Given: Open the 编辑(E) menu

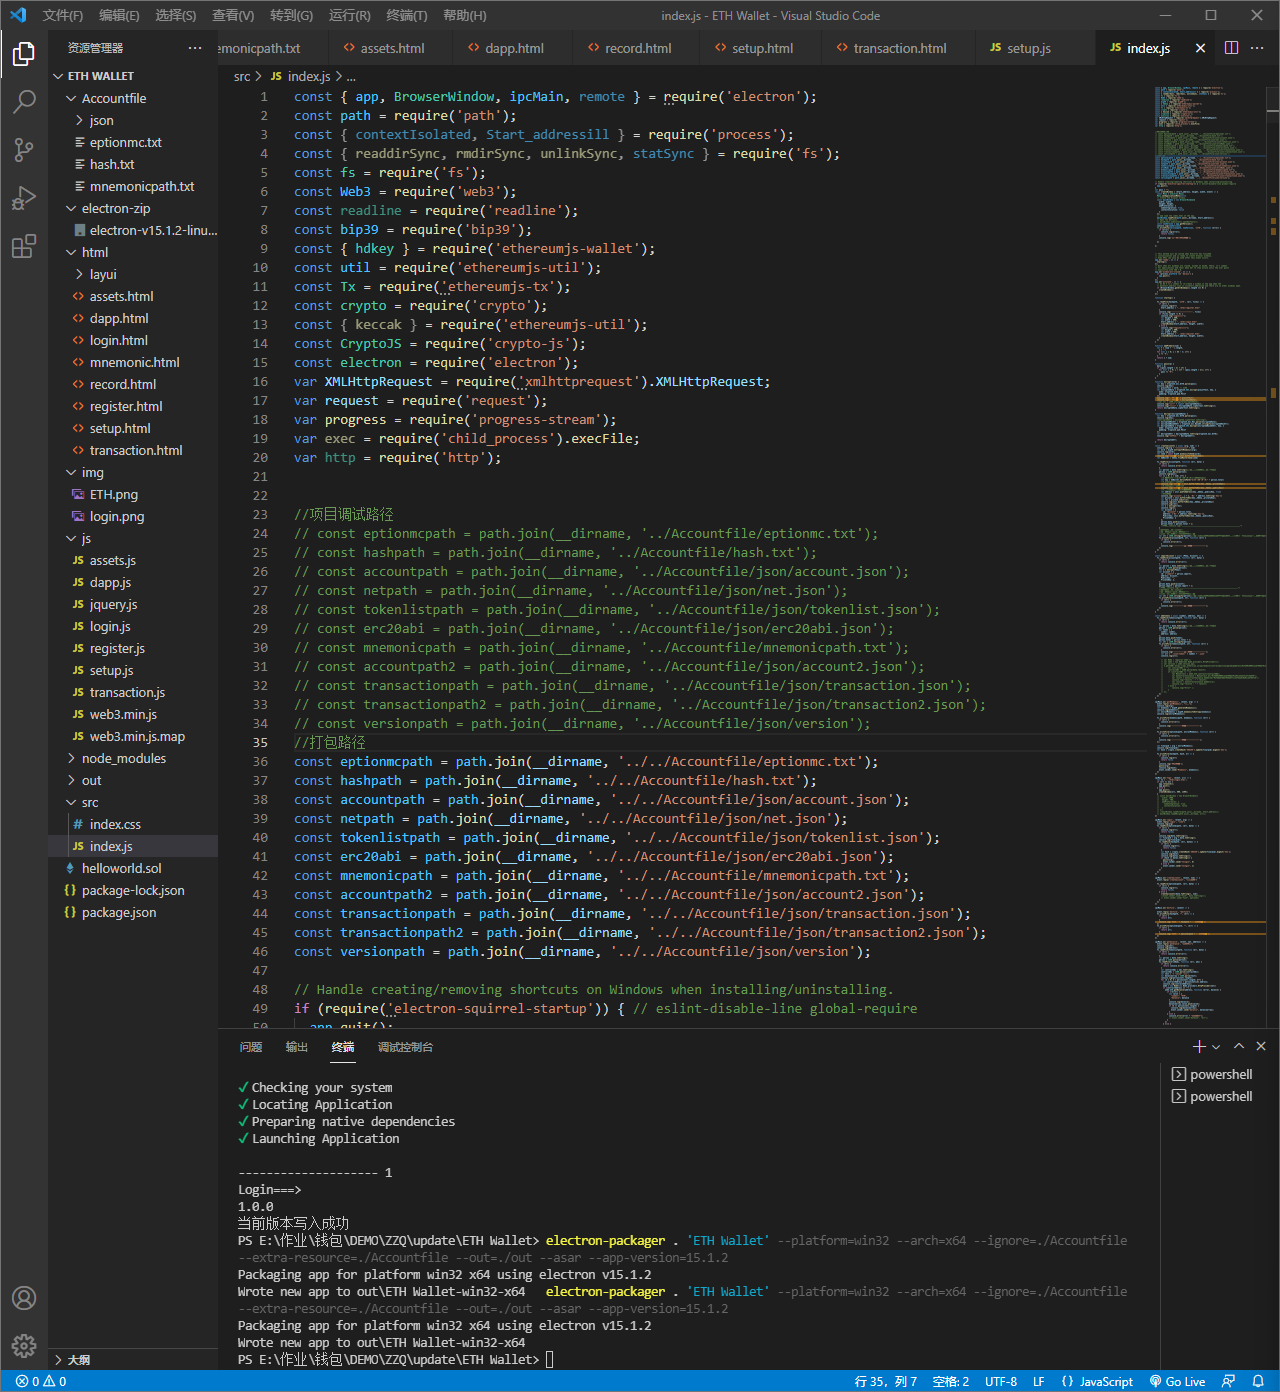Looking at the screenshot, I should (x=119, y=15).
